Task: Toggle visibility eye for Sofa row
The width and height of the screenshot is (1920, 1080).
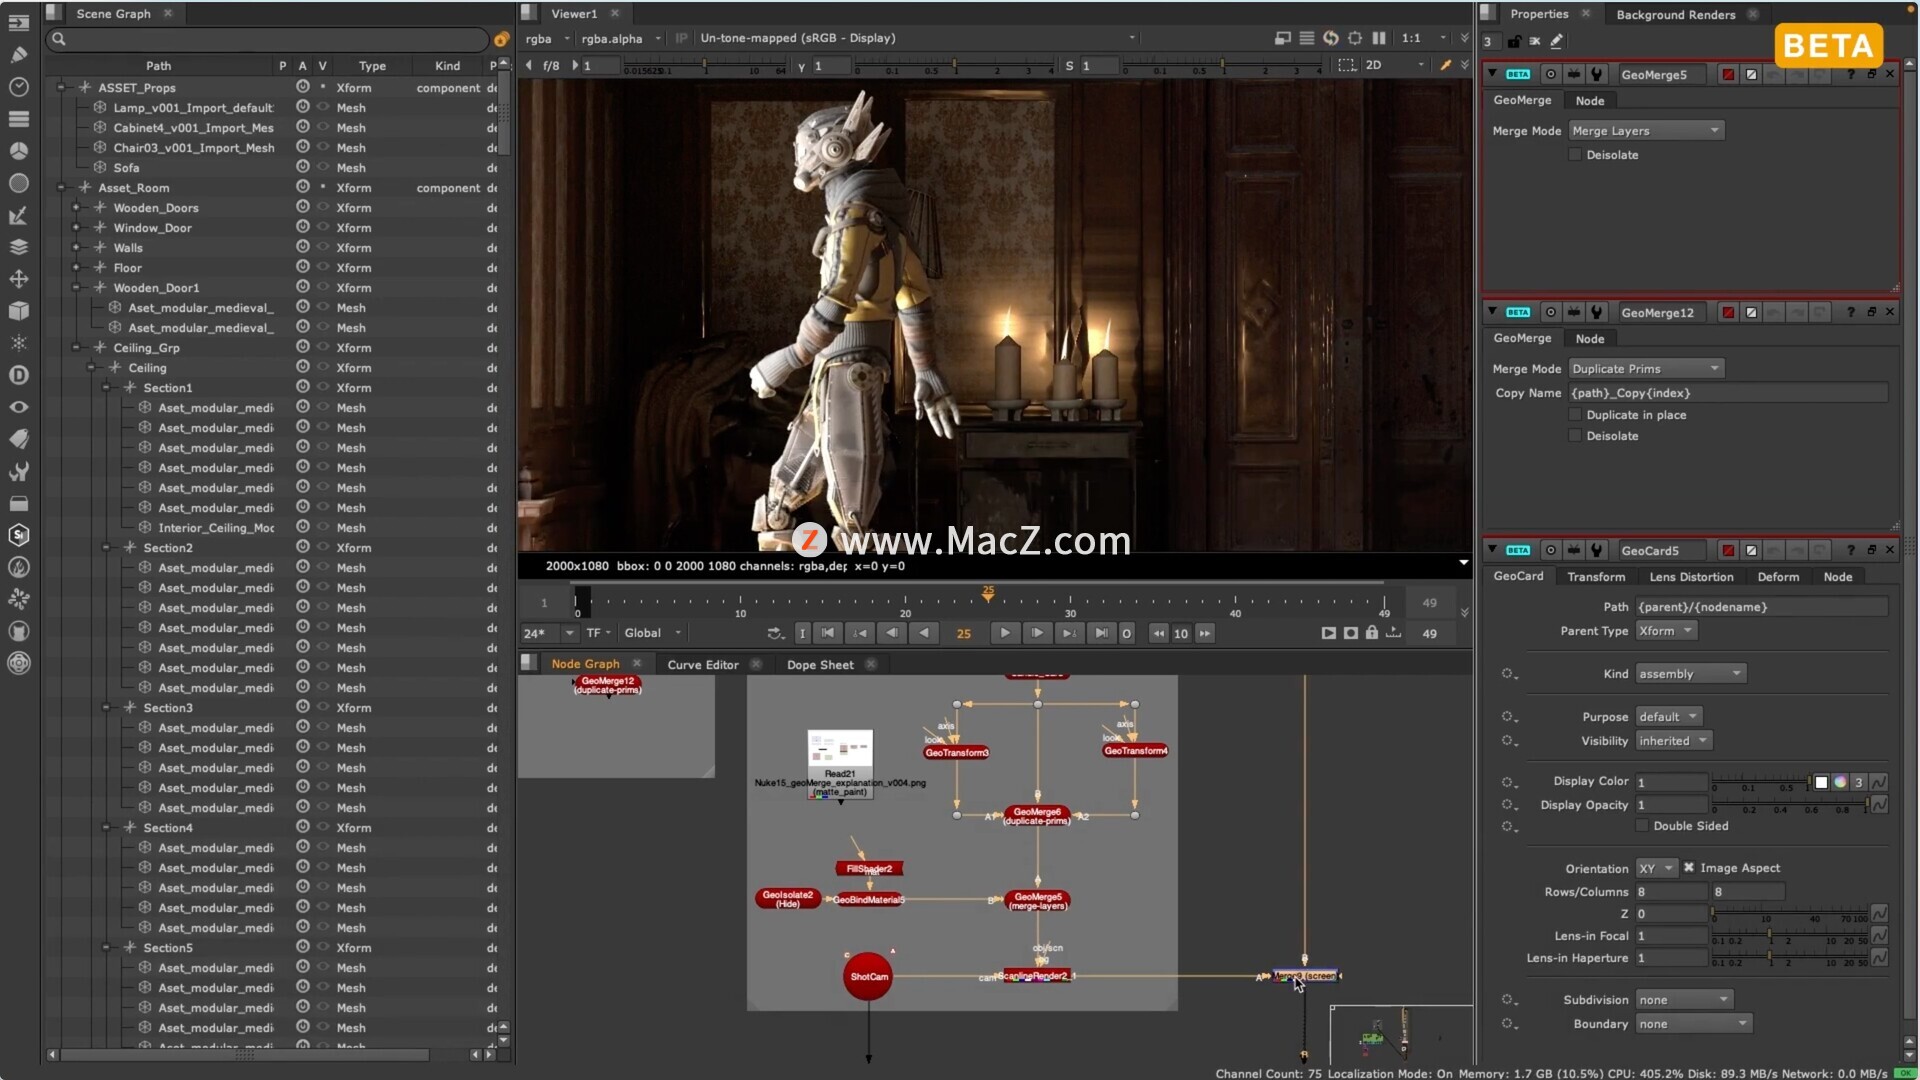Action: point(323,167)
